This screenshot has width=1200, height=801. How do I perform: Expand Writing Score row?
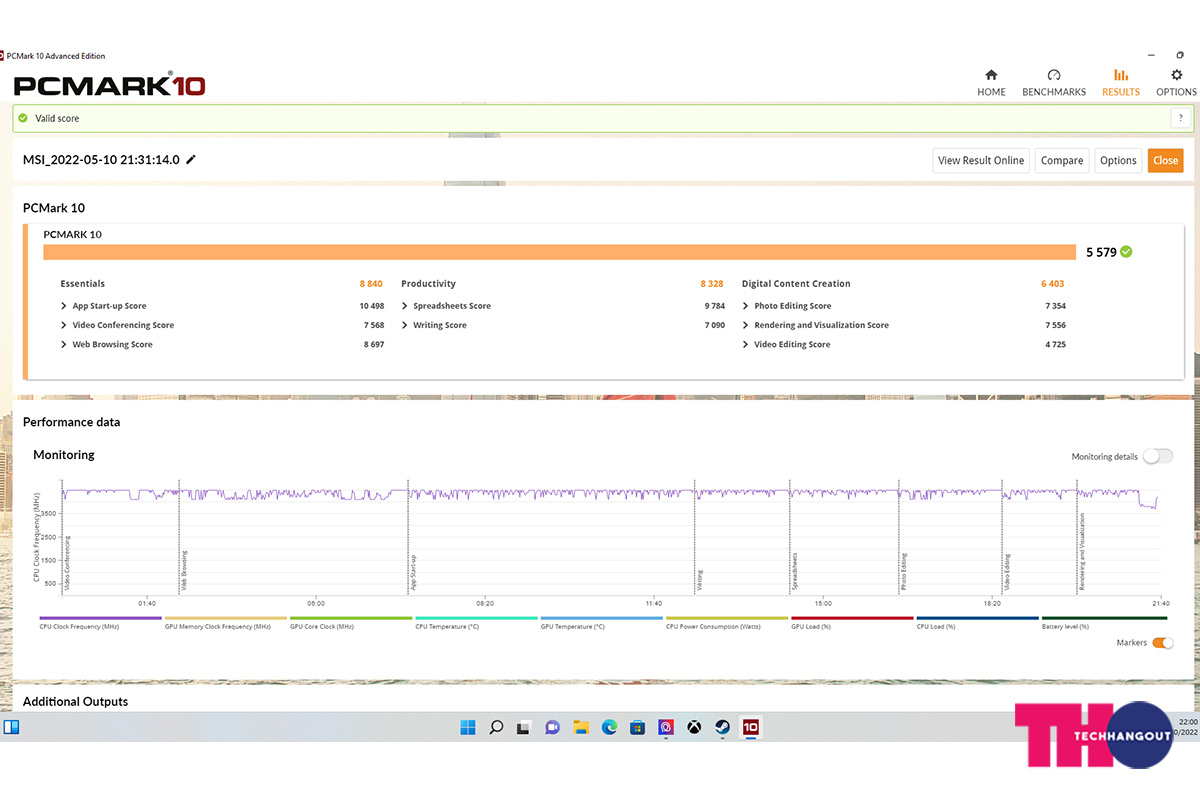(405, 325)
